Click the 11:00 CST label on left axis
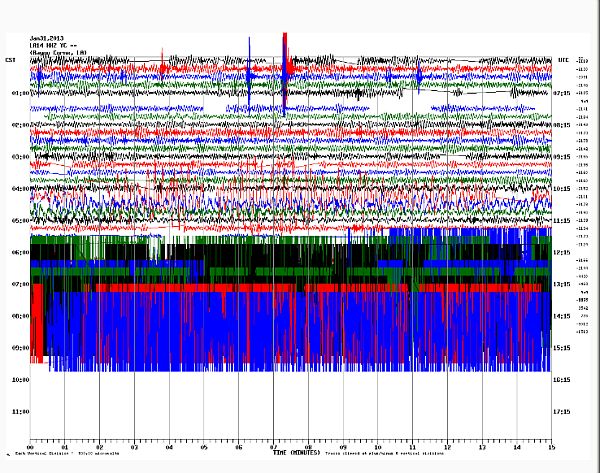The height and width of the screenshot is (473, 600). (17, 411)
